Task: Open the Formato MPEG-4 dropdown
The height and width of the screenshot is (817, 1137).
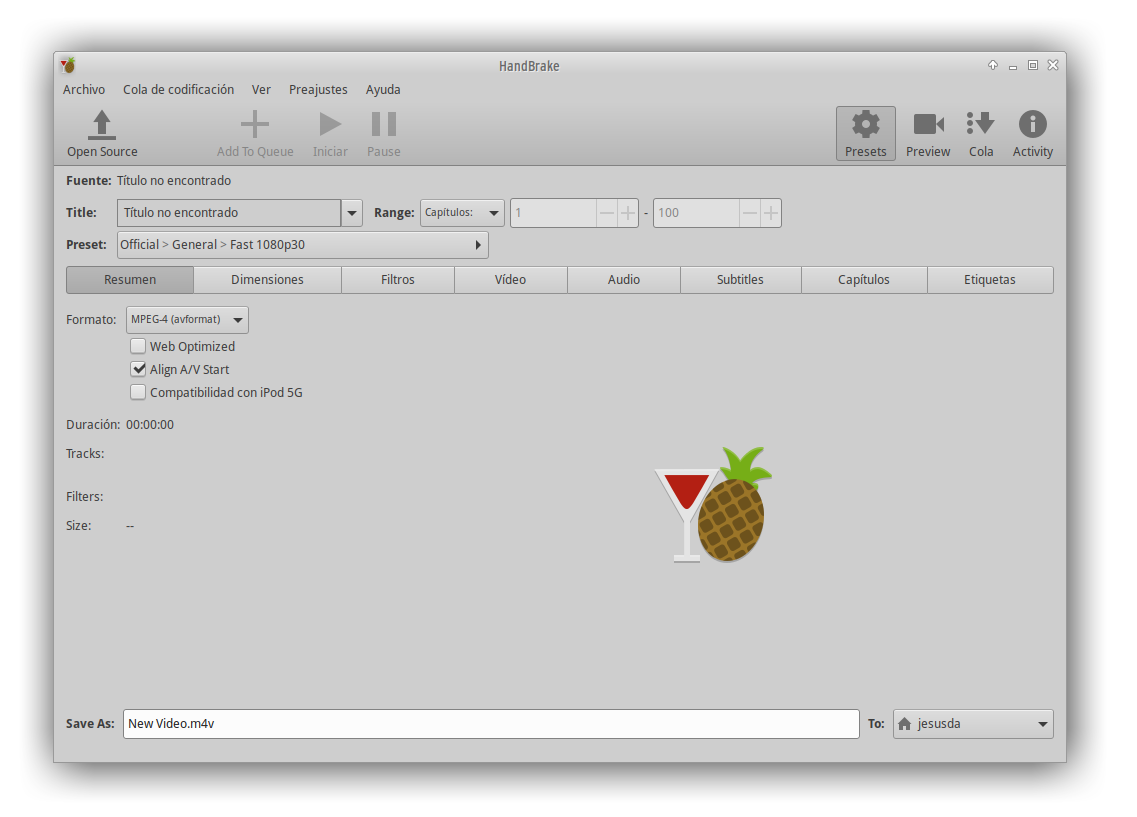Action: click(187, 320)
